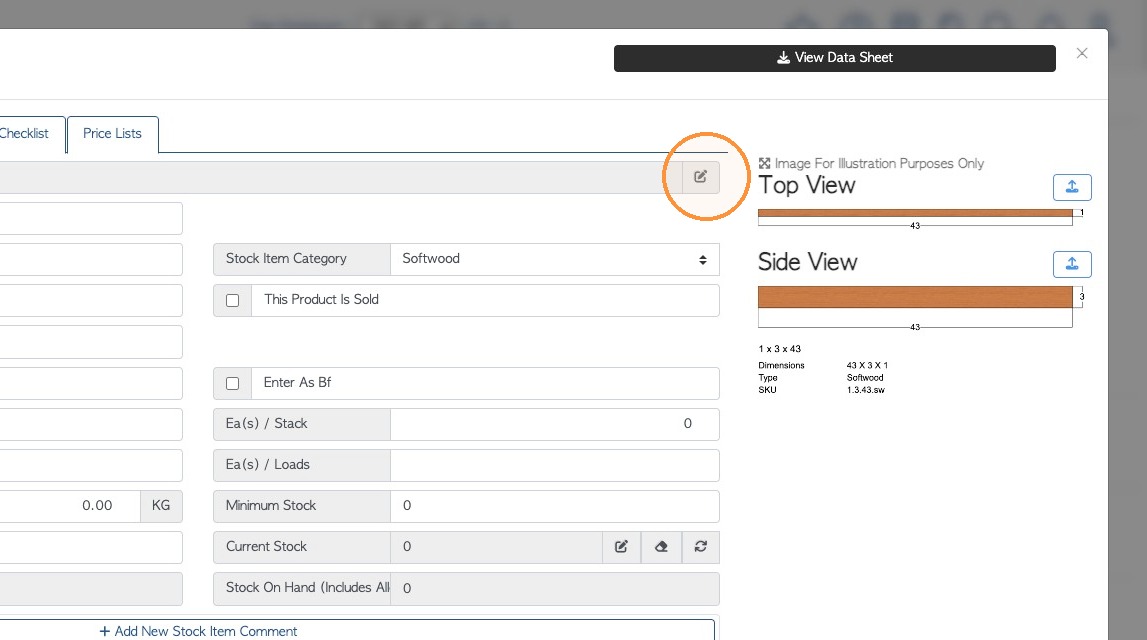Click the weight field showing 0.00

[x=69, y=506]
